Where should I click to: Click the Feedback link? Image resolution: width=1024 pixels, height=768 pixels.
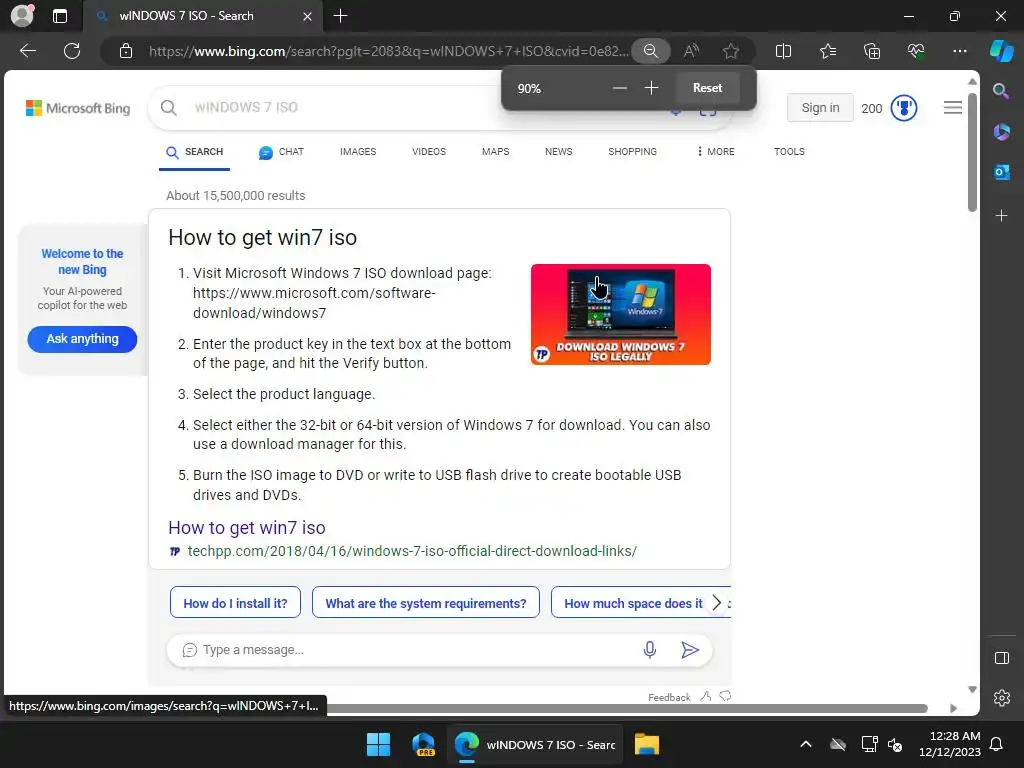(669, 697)
